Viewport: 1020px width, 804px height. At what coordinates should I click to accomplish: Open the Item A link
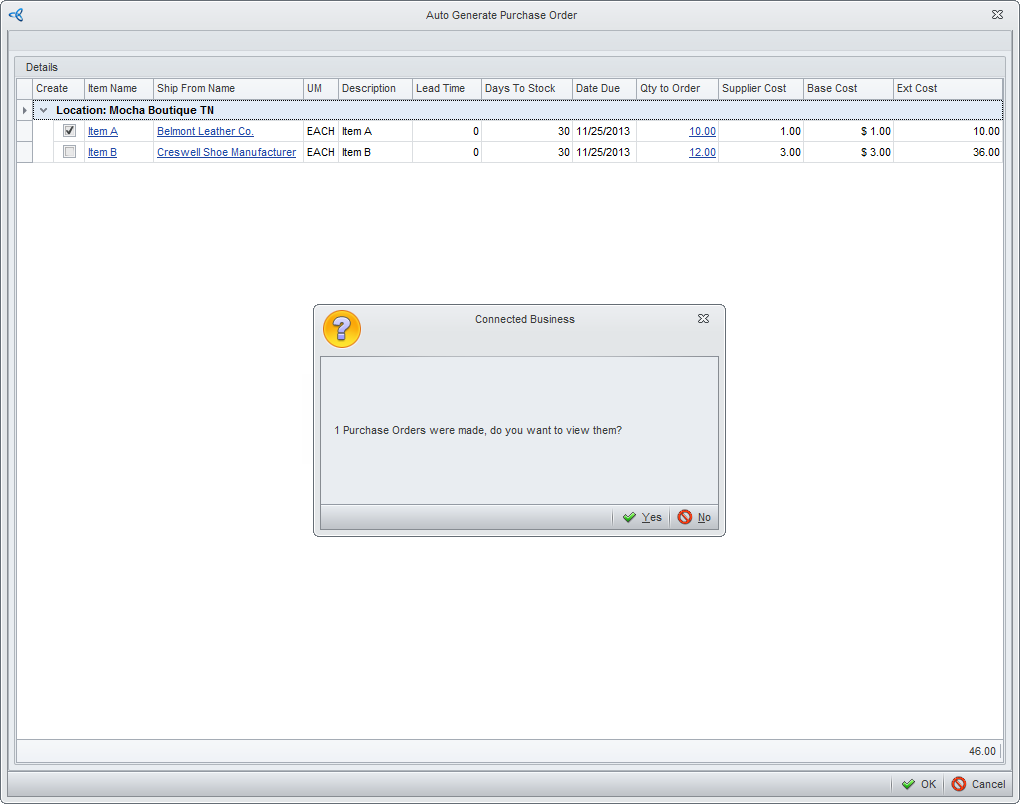click(103, 131)
